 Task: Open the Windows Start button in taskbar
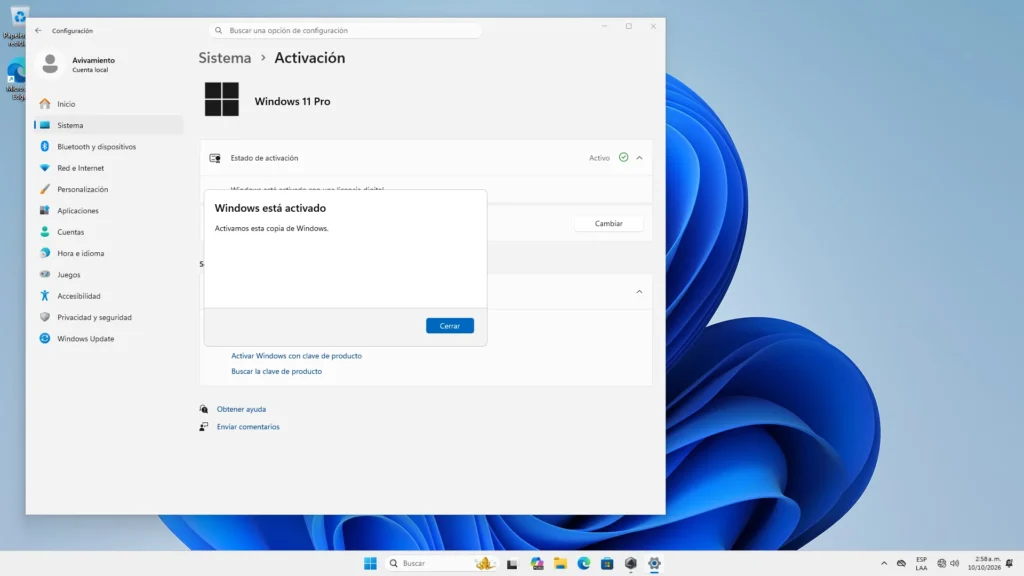pyautogui.click(x=370, y=563)
